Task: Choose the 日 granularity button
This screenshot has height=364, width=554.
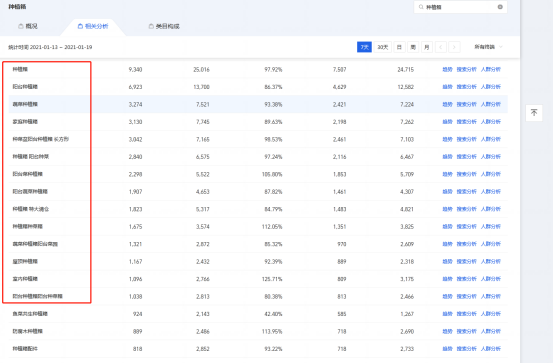Action: pyautogui.click(x=399, y=47)
